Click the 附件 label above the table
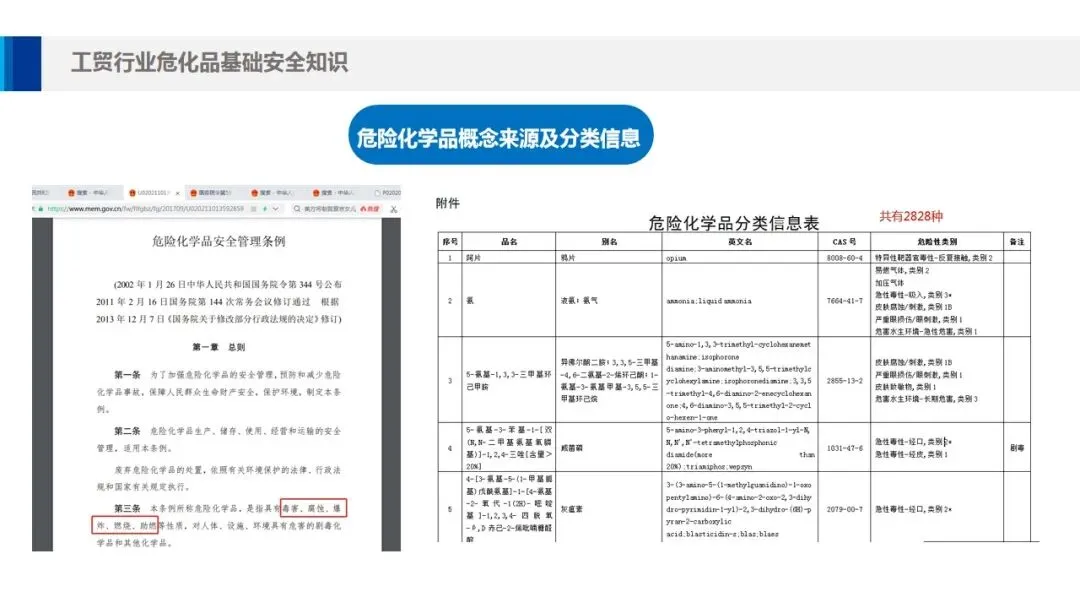 [x=448, y=203]
